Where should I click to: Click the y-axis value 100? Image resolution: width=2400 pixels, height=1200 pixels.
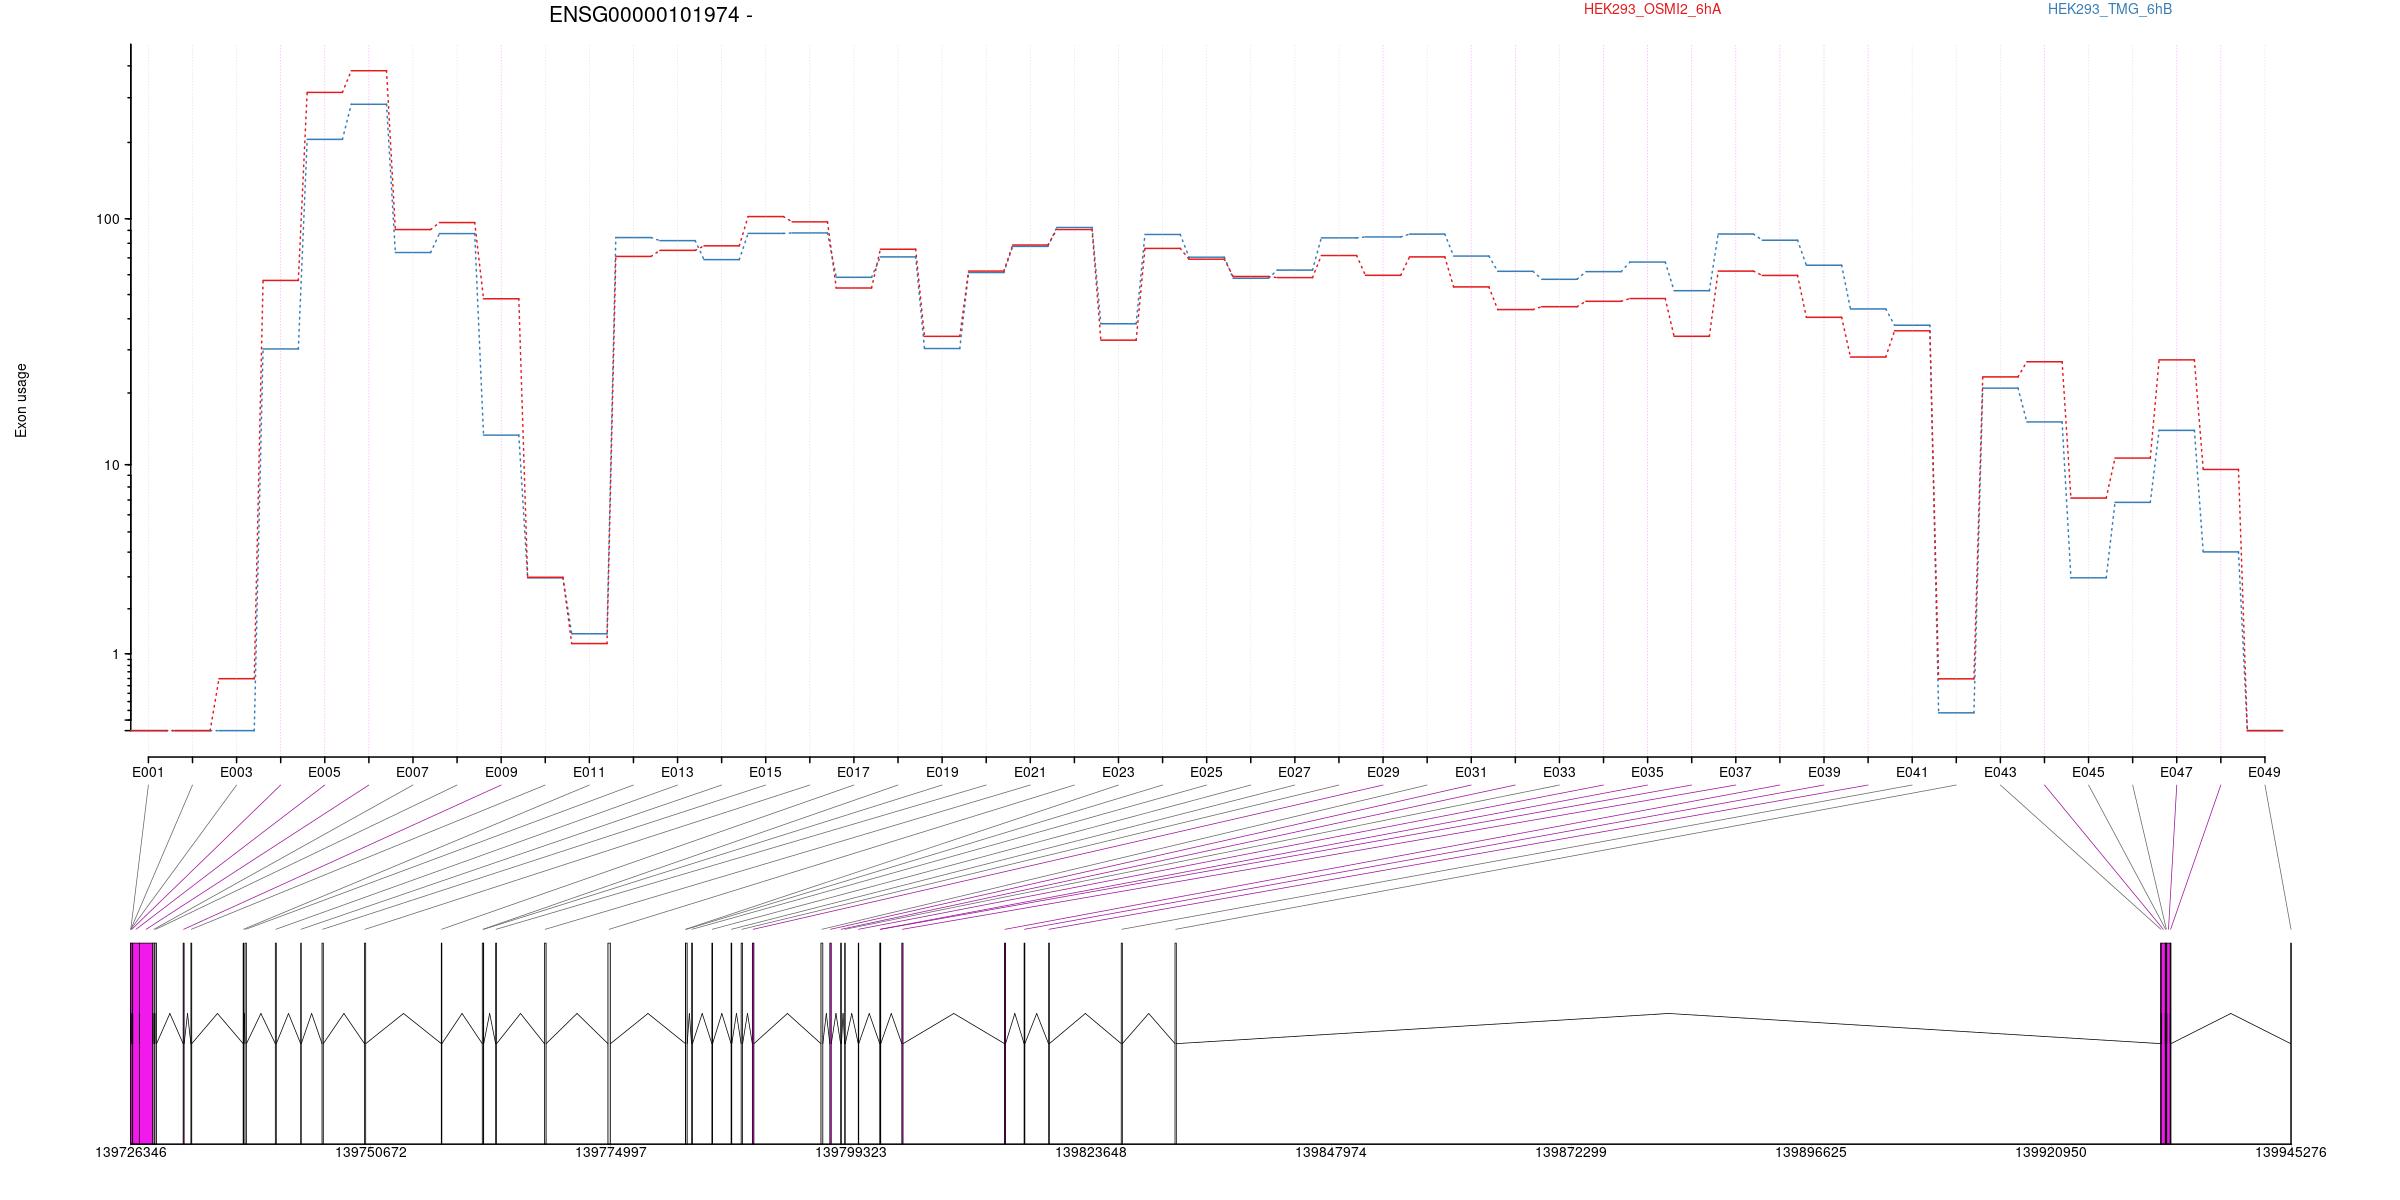point(107,219)
